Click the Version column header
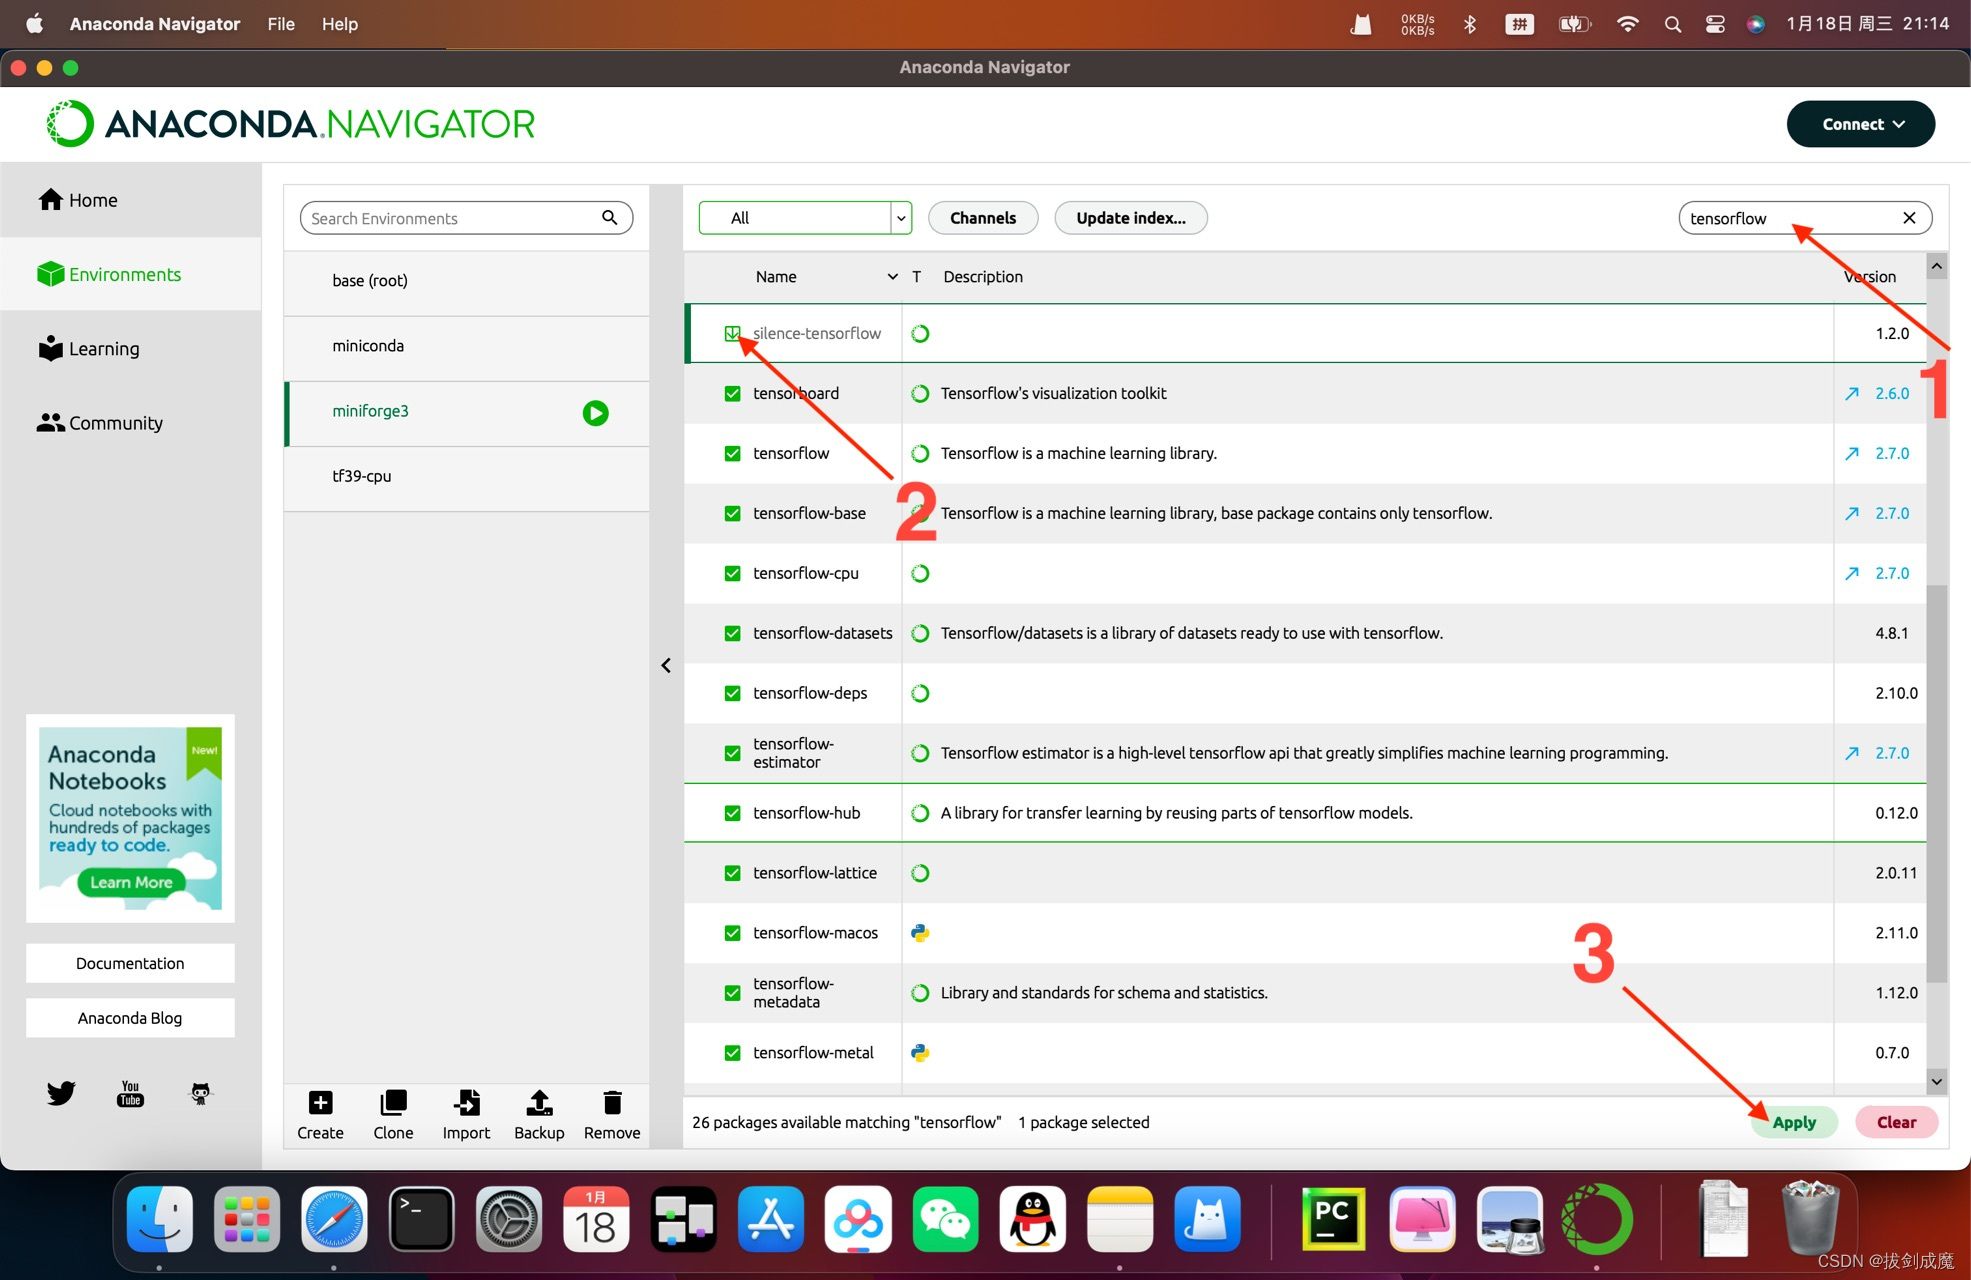Viewport: 1971px width, 1280px height. [1870, 277]
